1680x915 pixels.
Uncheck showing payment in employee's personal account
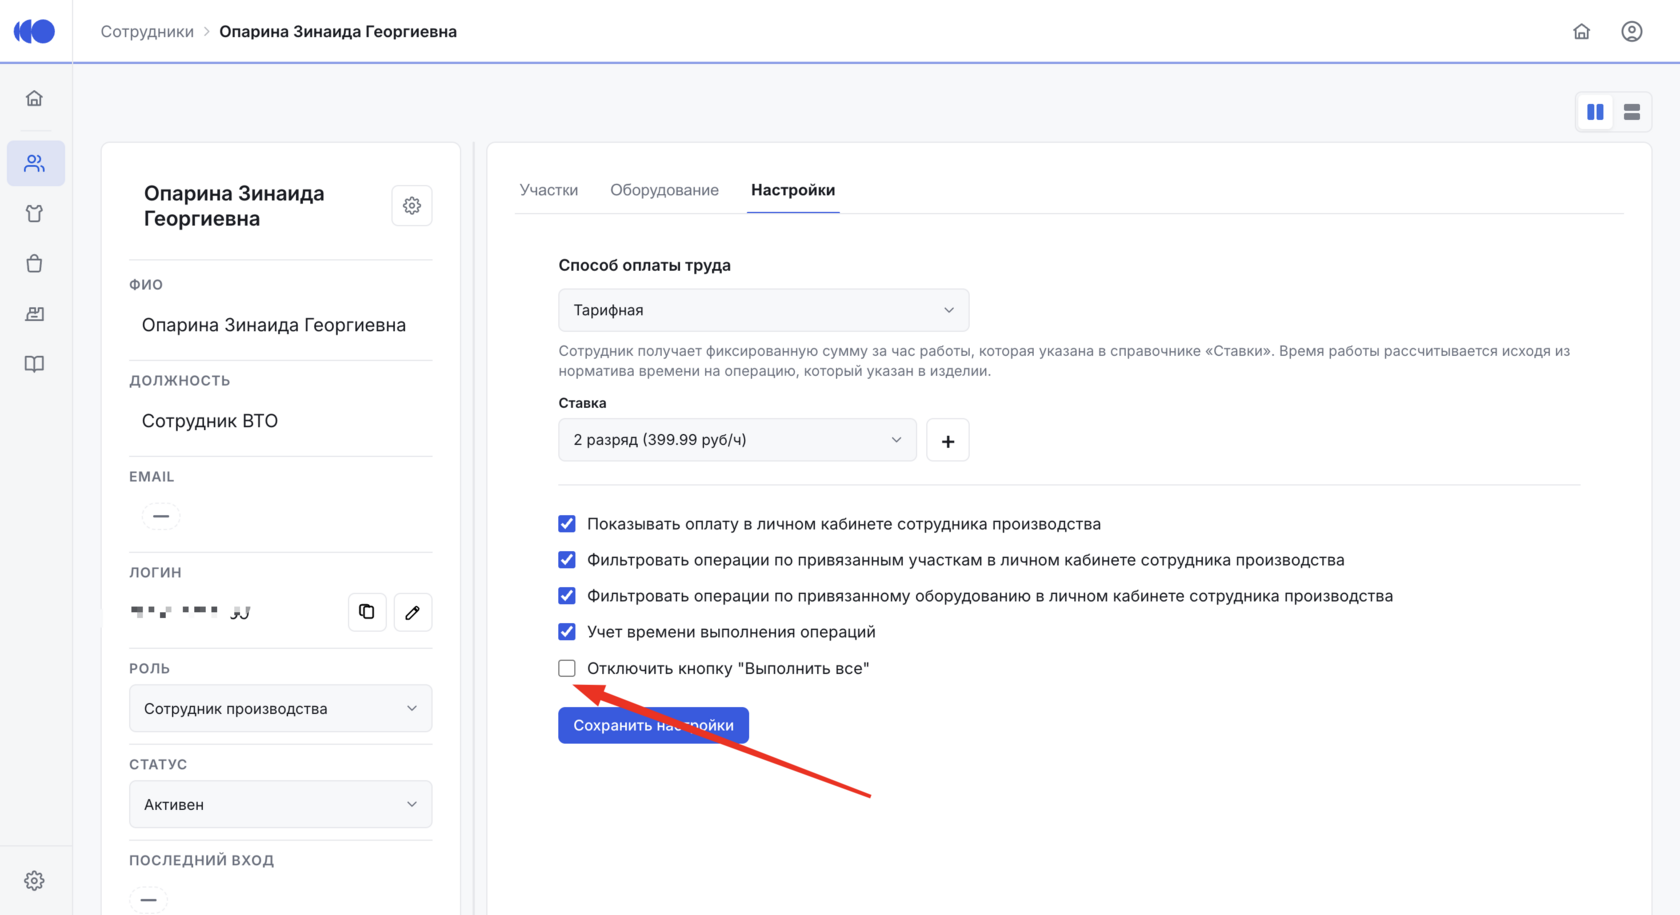click(567, 524)
